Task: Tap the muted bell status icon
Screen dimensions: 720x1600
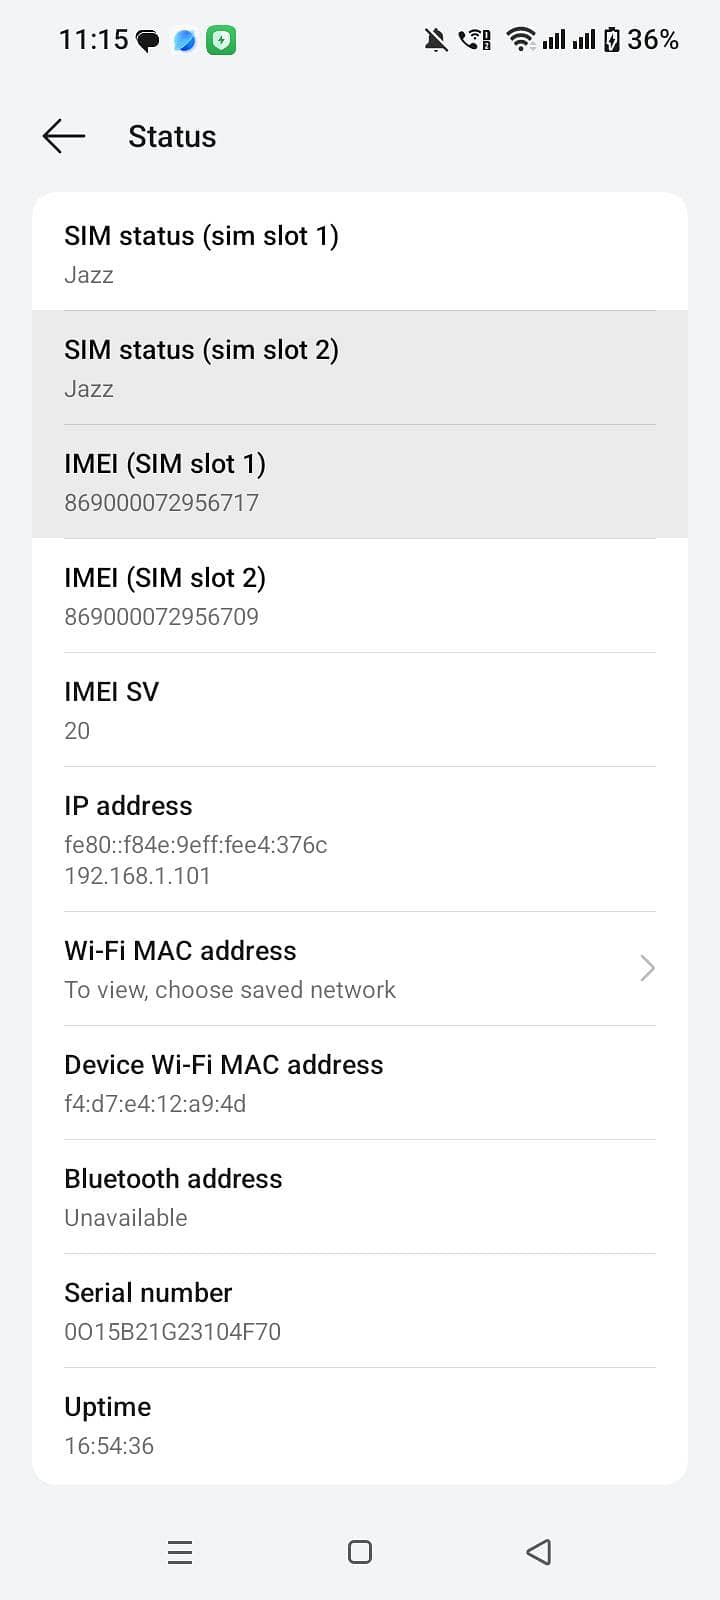Action: 436,40
